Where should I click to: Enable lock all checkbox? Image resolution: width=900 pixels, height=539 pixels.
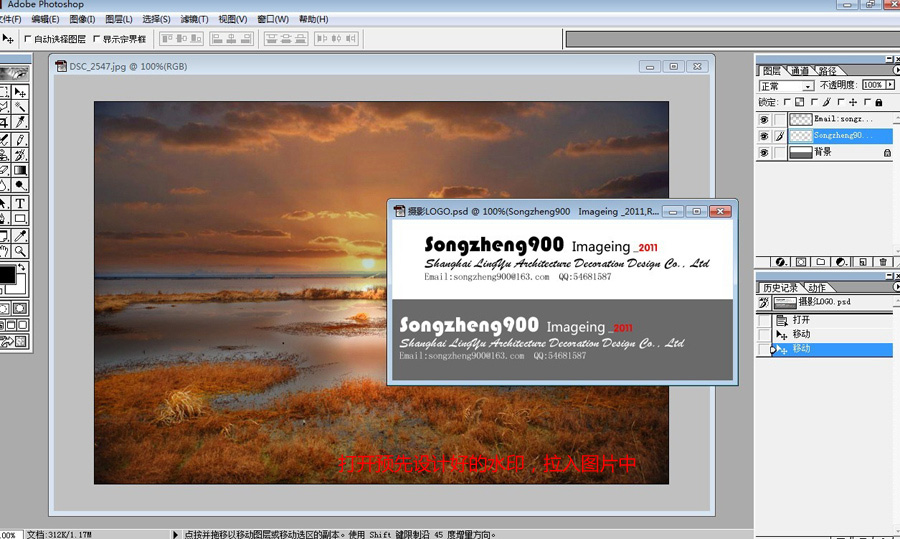867,102
